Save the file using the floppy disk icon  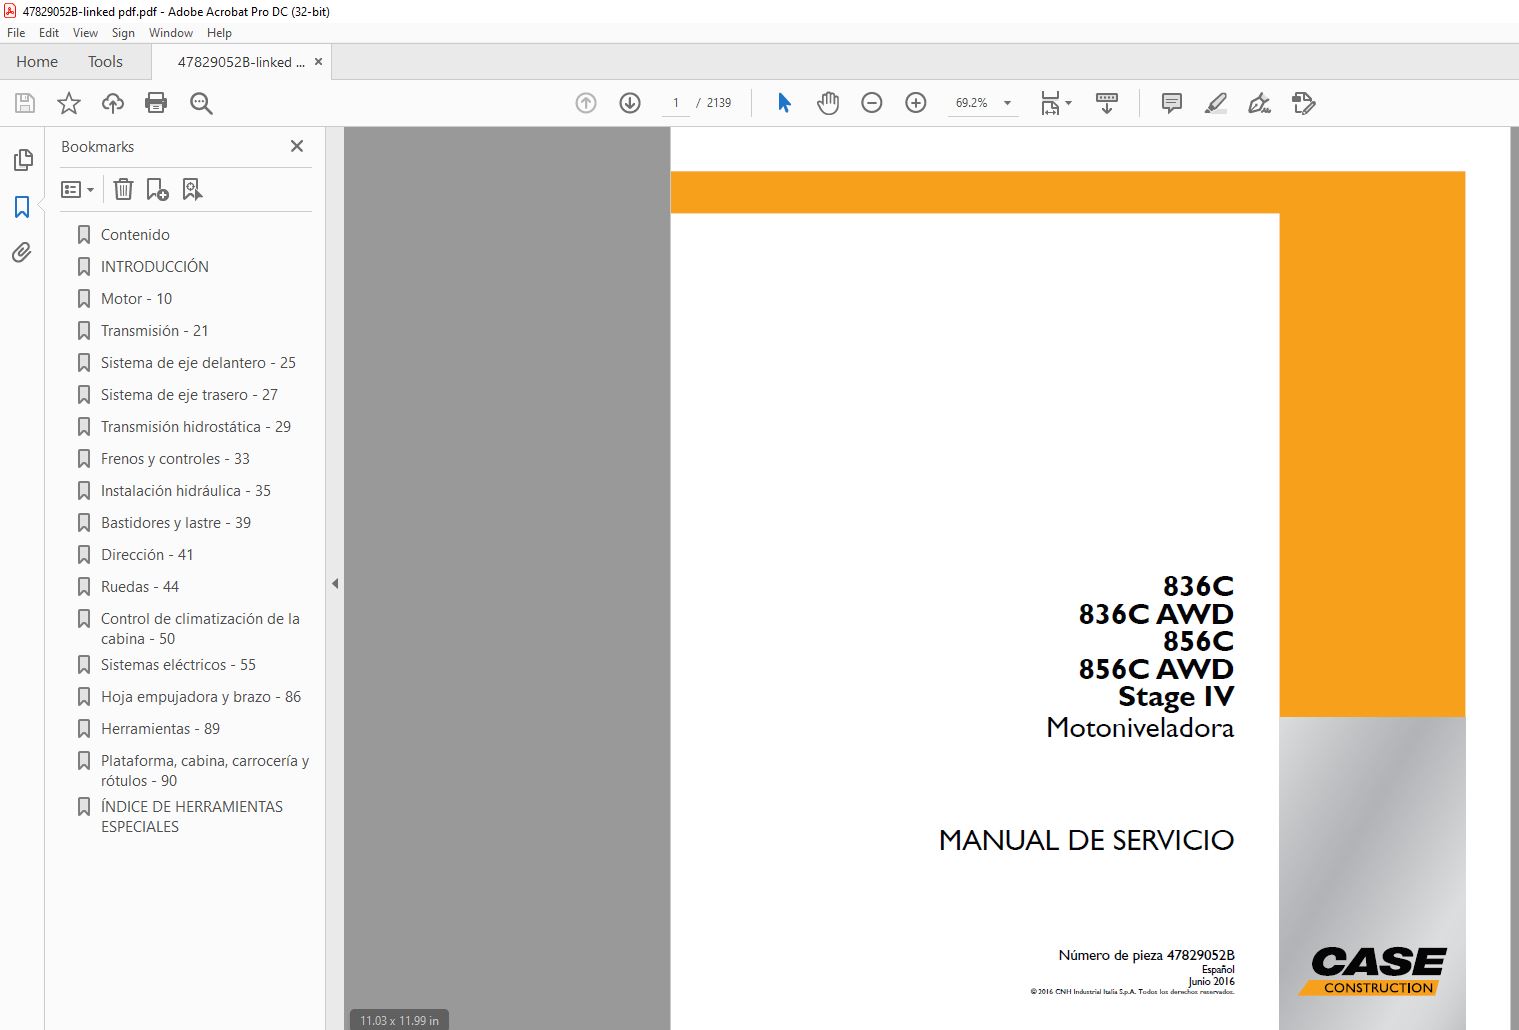point(25,103)
